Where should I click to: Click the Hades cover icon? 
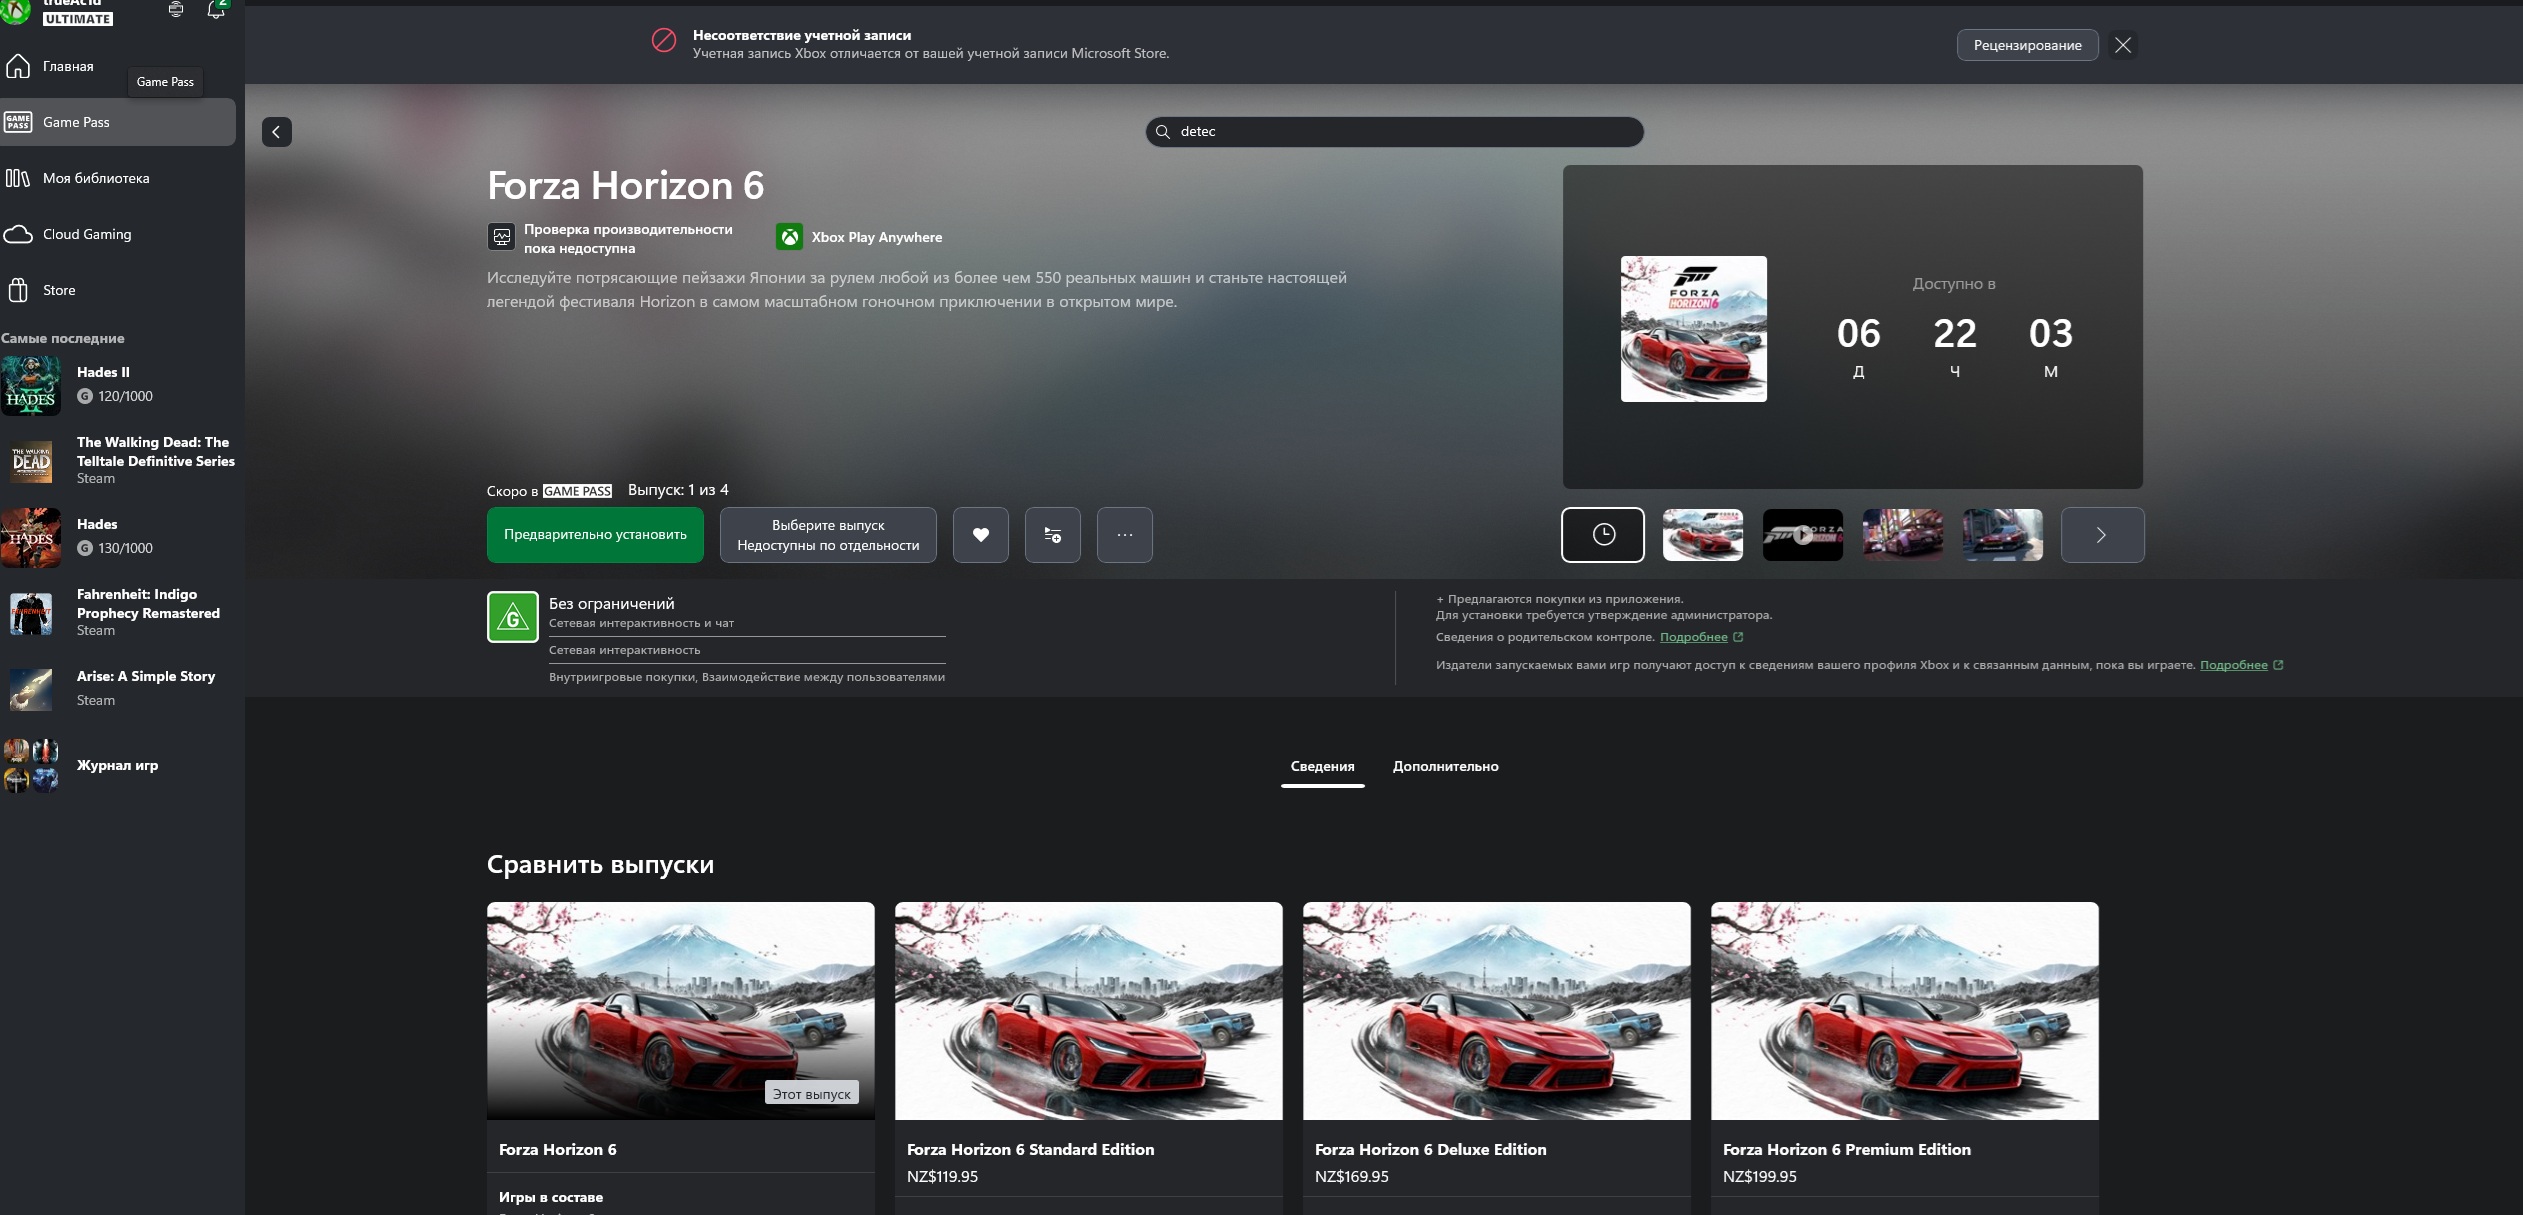31,538
